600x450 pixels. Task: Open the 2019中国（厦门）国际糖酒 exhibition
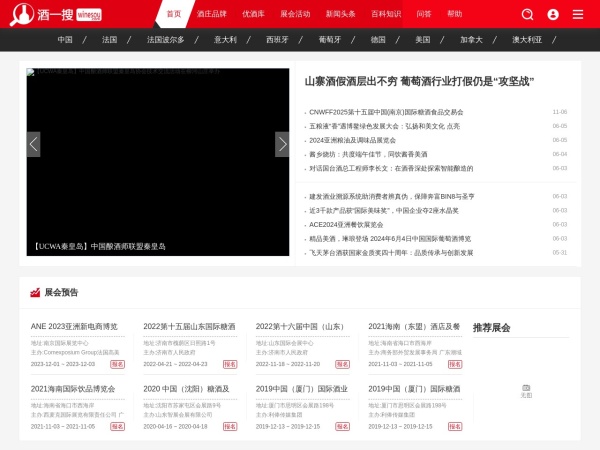coord(414,389)
